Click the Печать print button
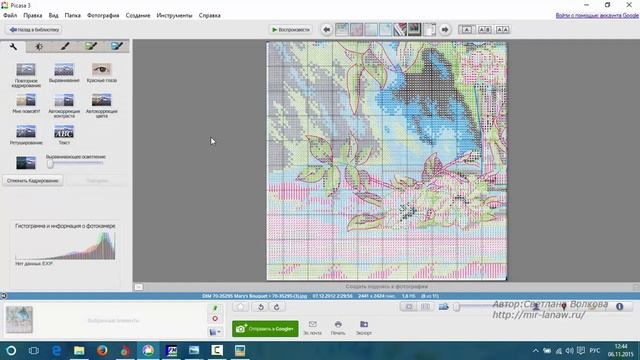640x360 pixels. pyautogui.click(x=338, y=328)
